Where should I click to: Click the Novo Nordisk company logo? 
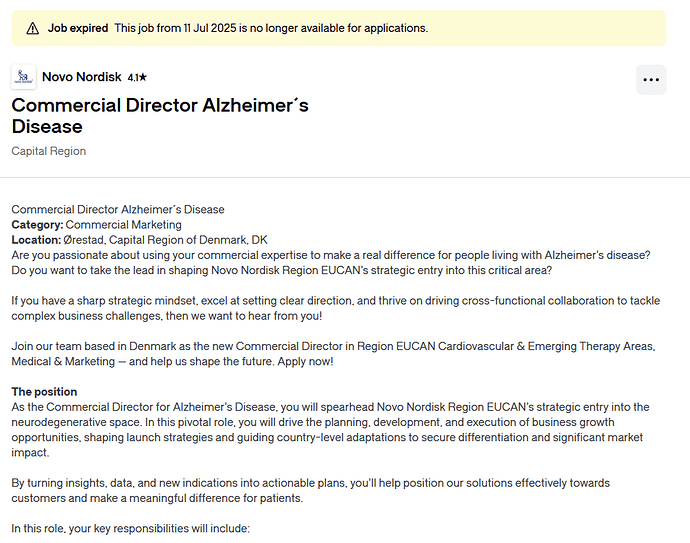[23, 77]
